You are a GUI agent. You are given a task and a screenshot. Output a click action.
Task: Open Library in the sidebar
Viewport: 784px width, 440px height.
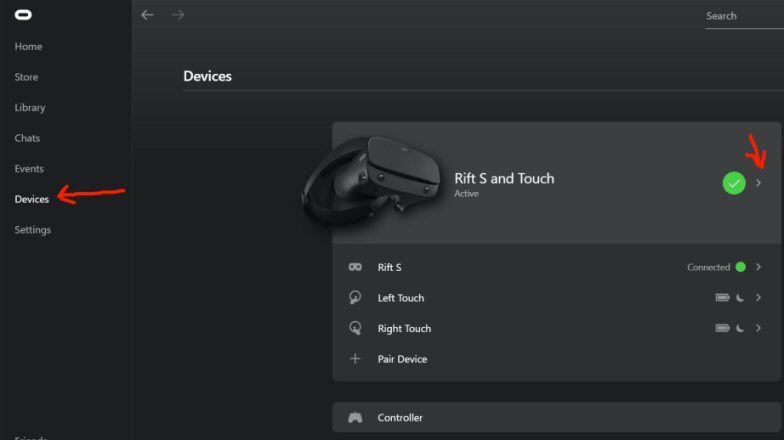(30, 108)
